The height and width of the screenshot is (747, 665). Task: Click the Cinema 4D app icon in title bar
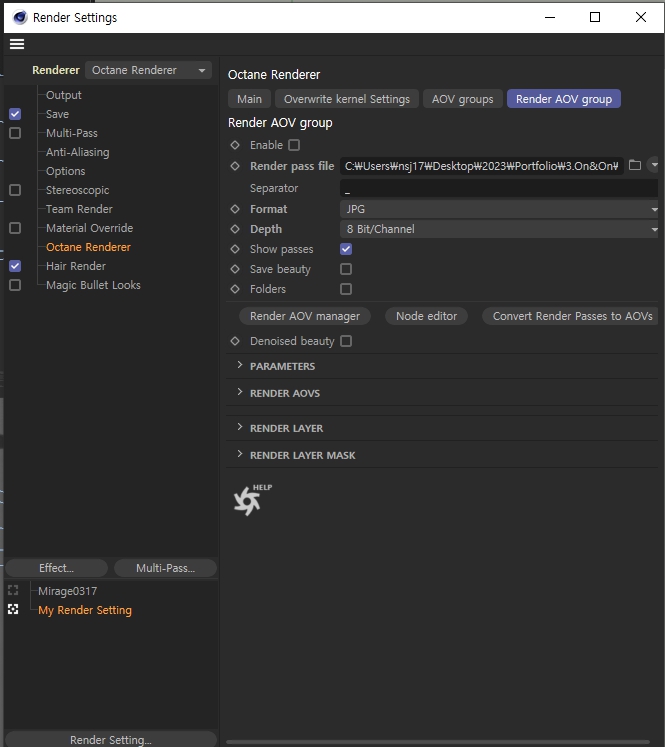pos(20,18)
